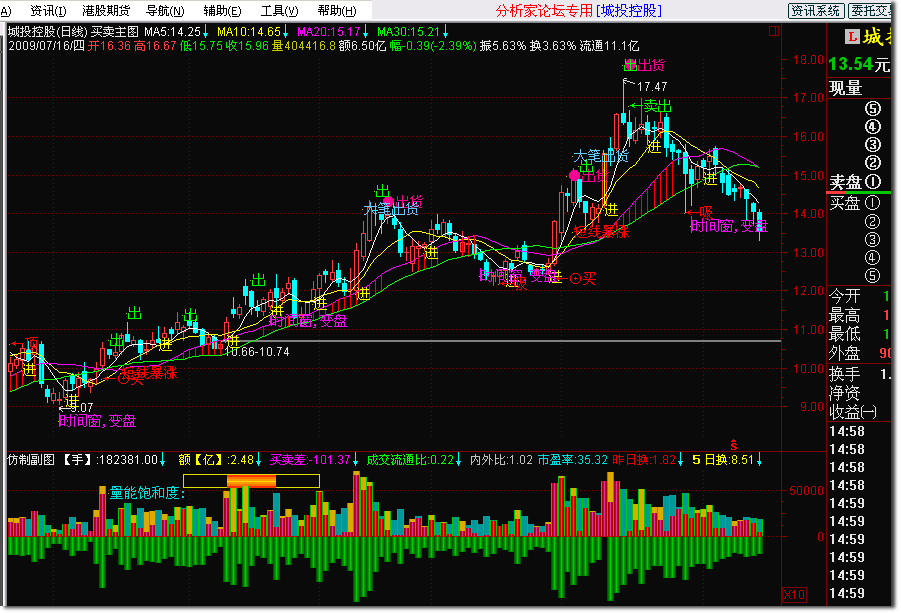Follow the blue [城投控股] link
901x613 pixels.
click(x=629, y=10)
